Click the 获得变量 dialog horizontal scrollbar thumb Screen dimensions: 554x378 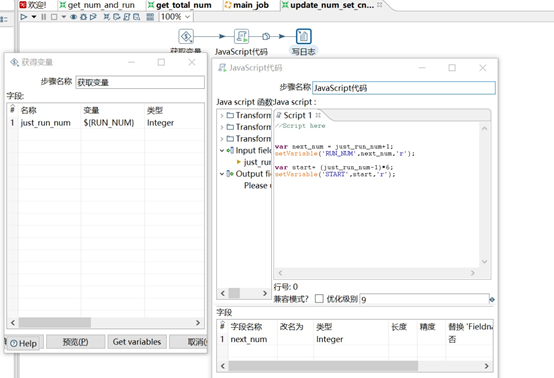[55, 322]
